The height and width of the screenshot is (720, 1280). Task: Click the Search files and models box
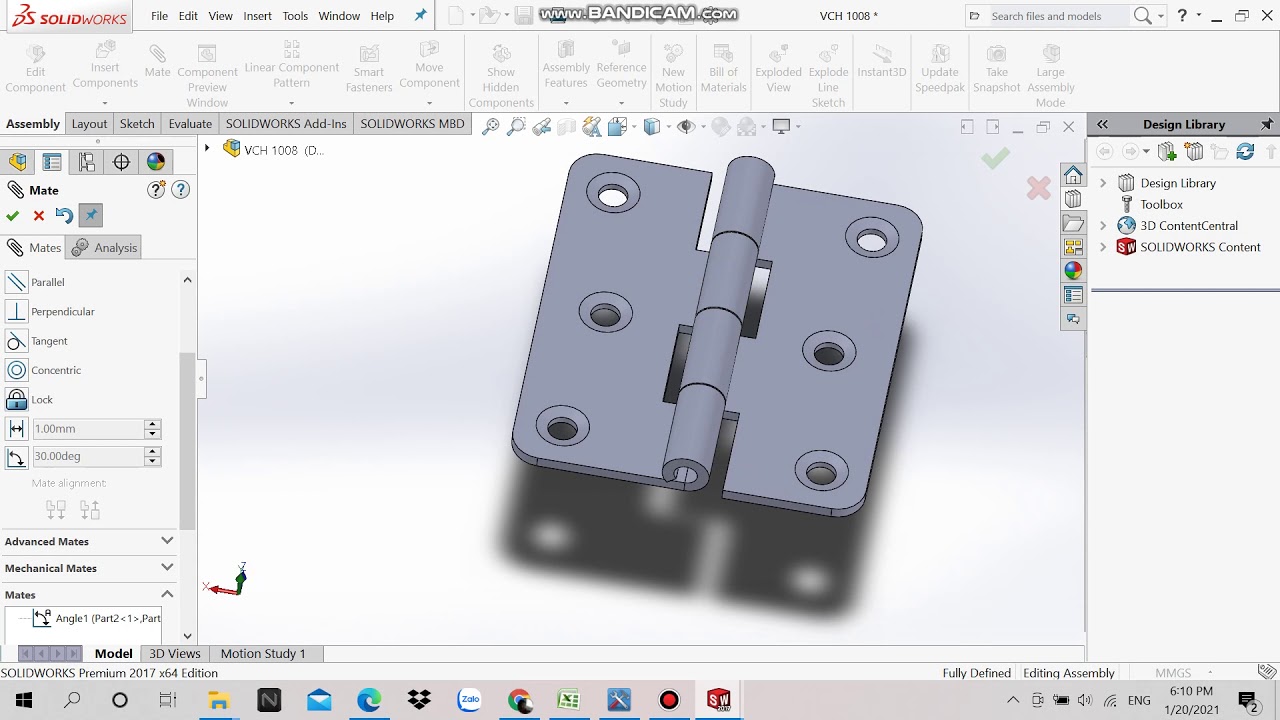click(1058, 16)
